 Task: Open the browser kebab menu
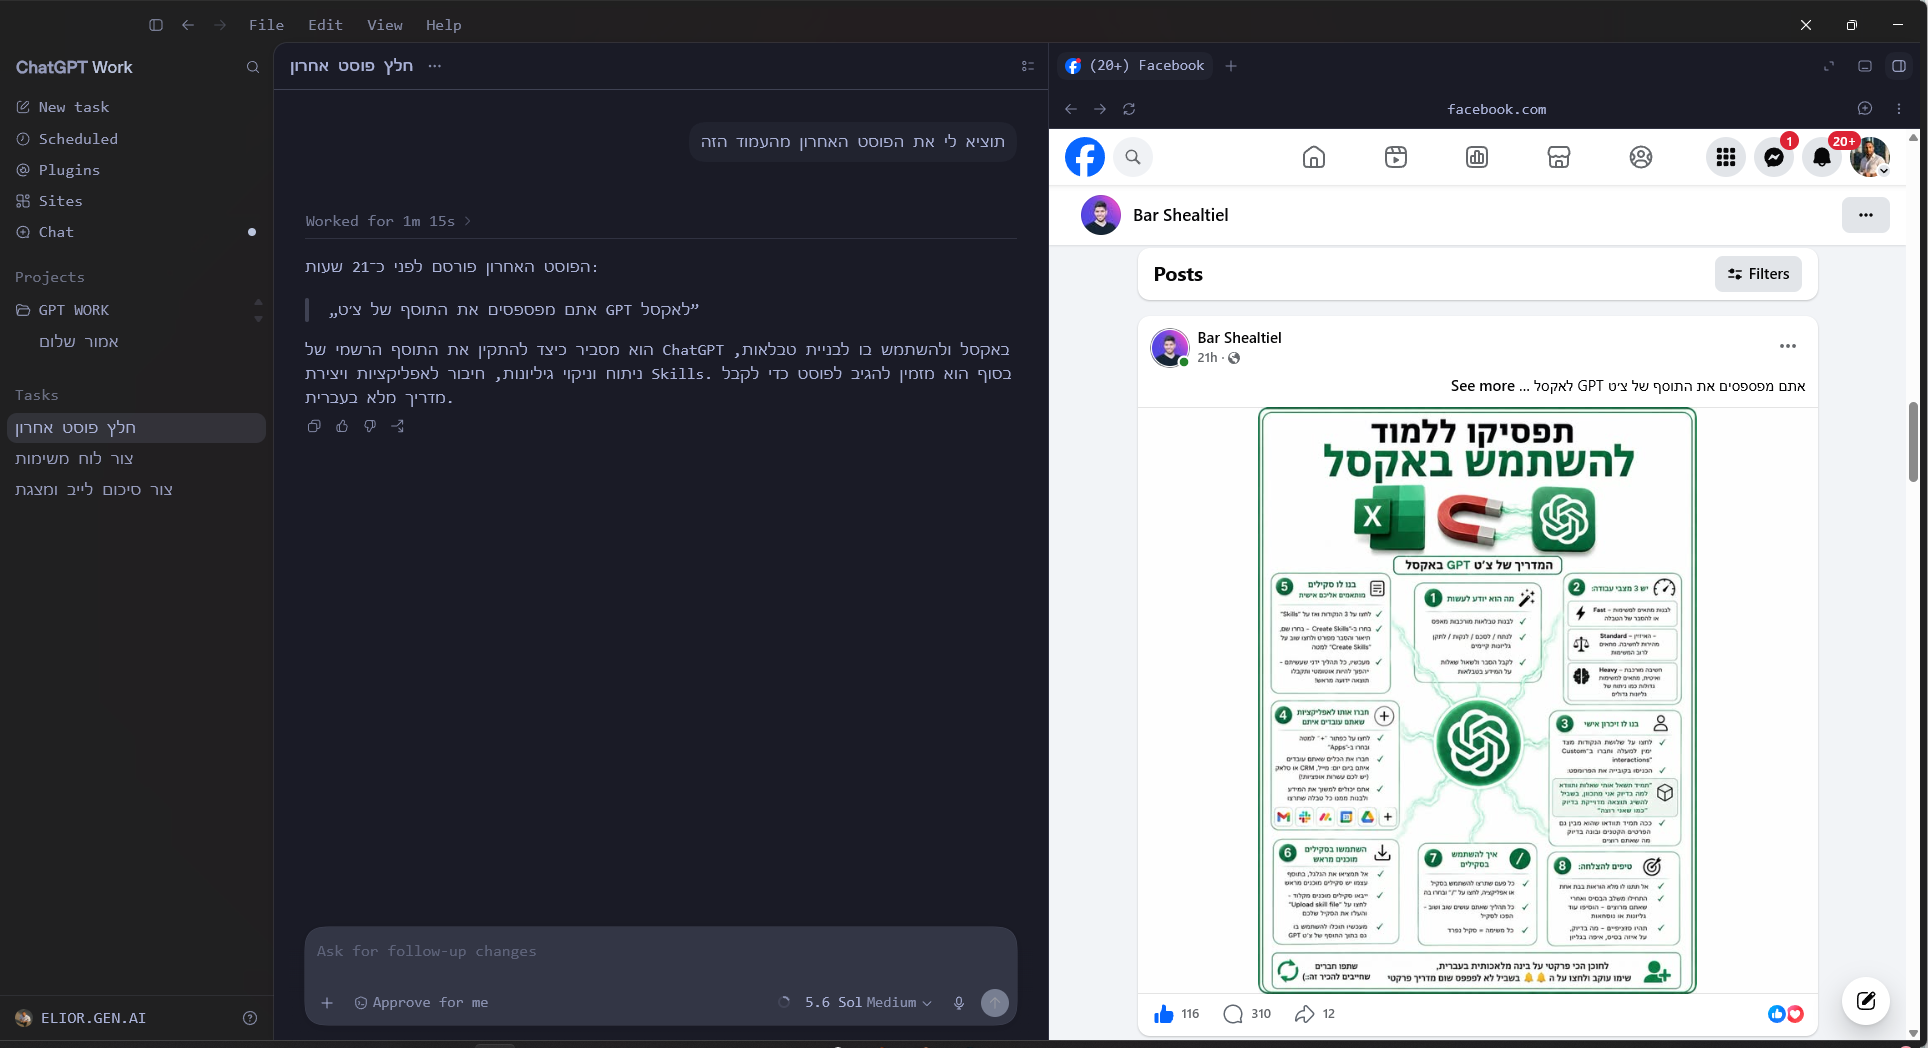pos(1899,108)
